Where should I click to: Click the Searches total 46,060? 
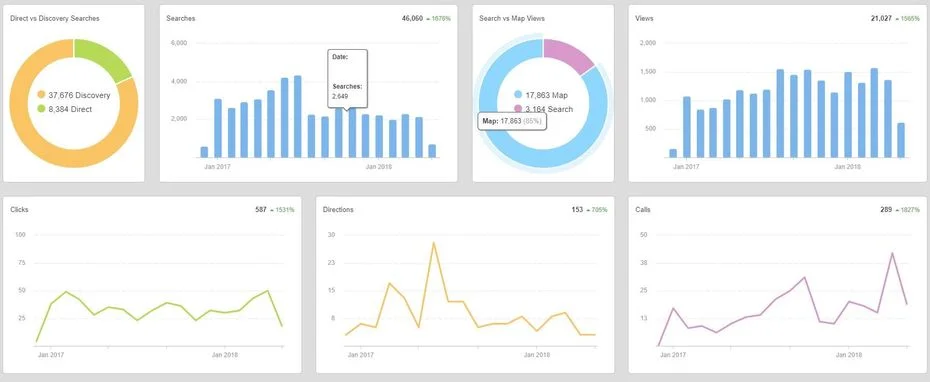tap(412, 18)
